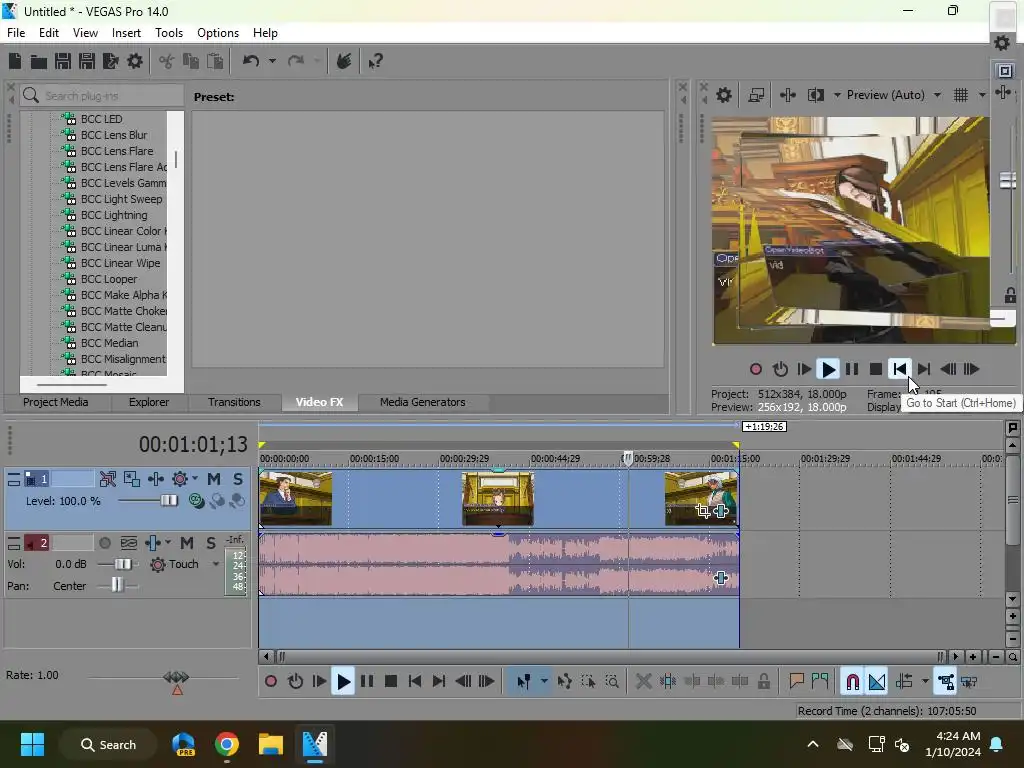Open the undo history dropdown arrow
The image size is (1024, 768).
coord(272,61)
